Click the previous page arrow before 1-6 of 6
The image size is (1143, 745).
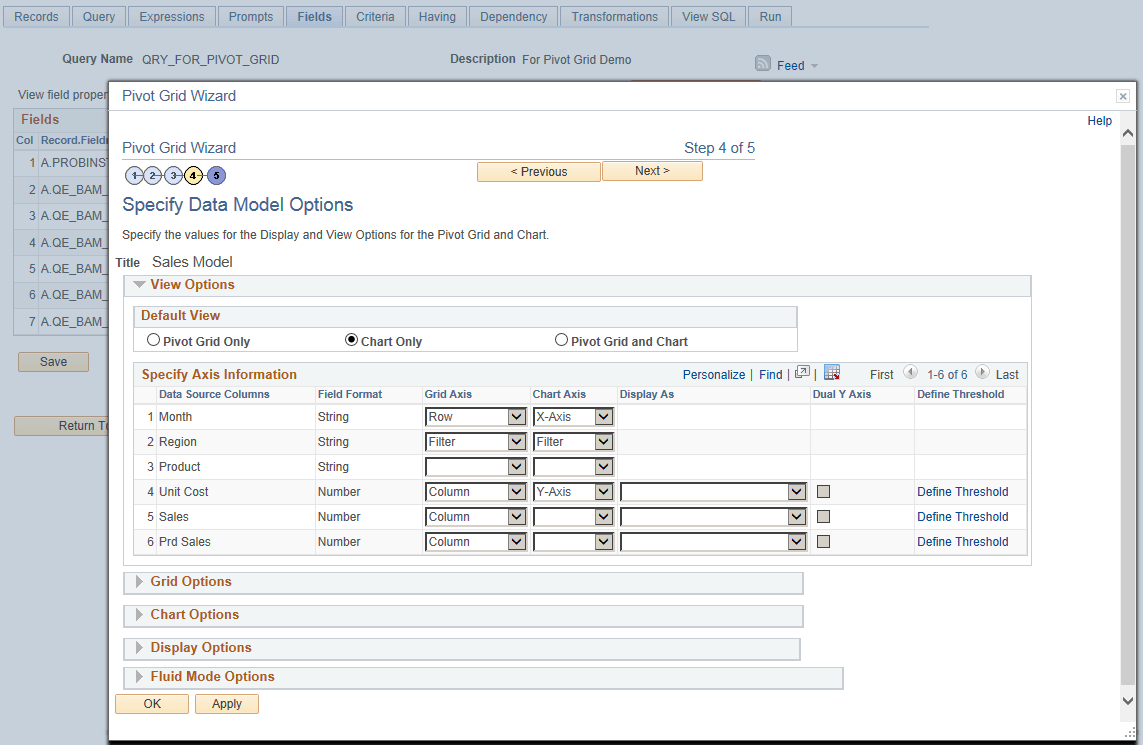click(x=910, y=373)
